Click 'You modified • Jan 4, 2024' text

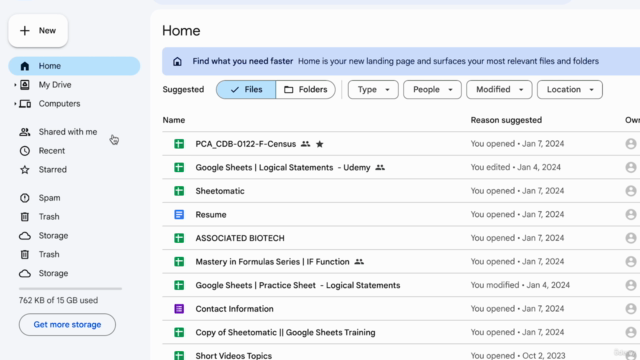(520, 285)
